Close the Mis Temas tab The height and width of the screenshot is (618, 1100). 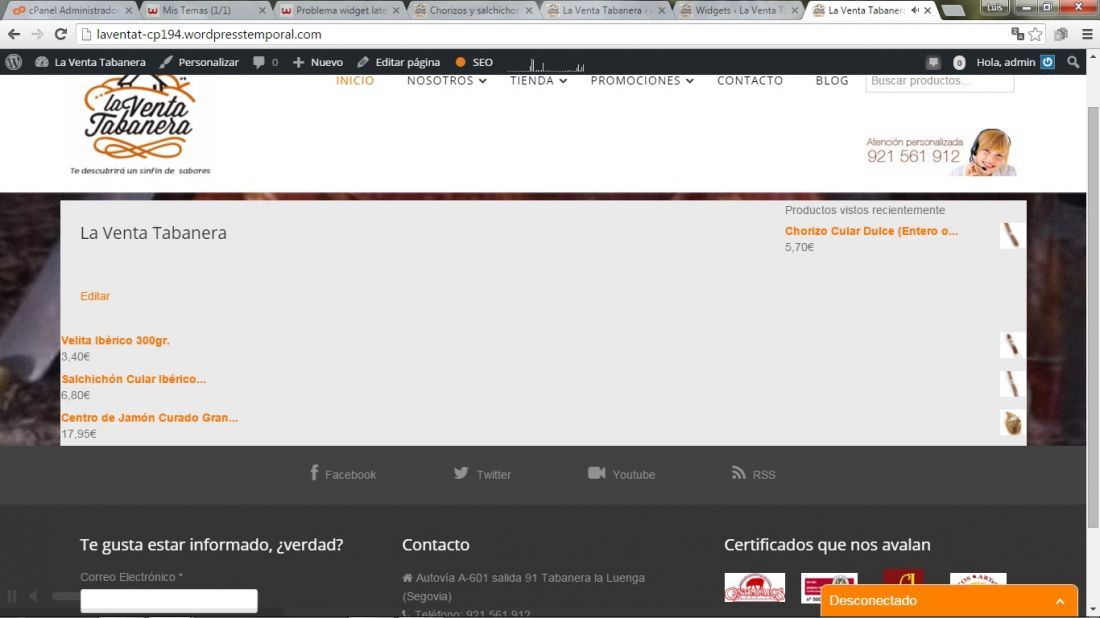click(x=262, y=11)
